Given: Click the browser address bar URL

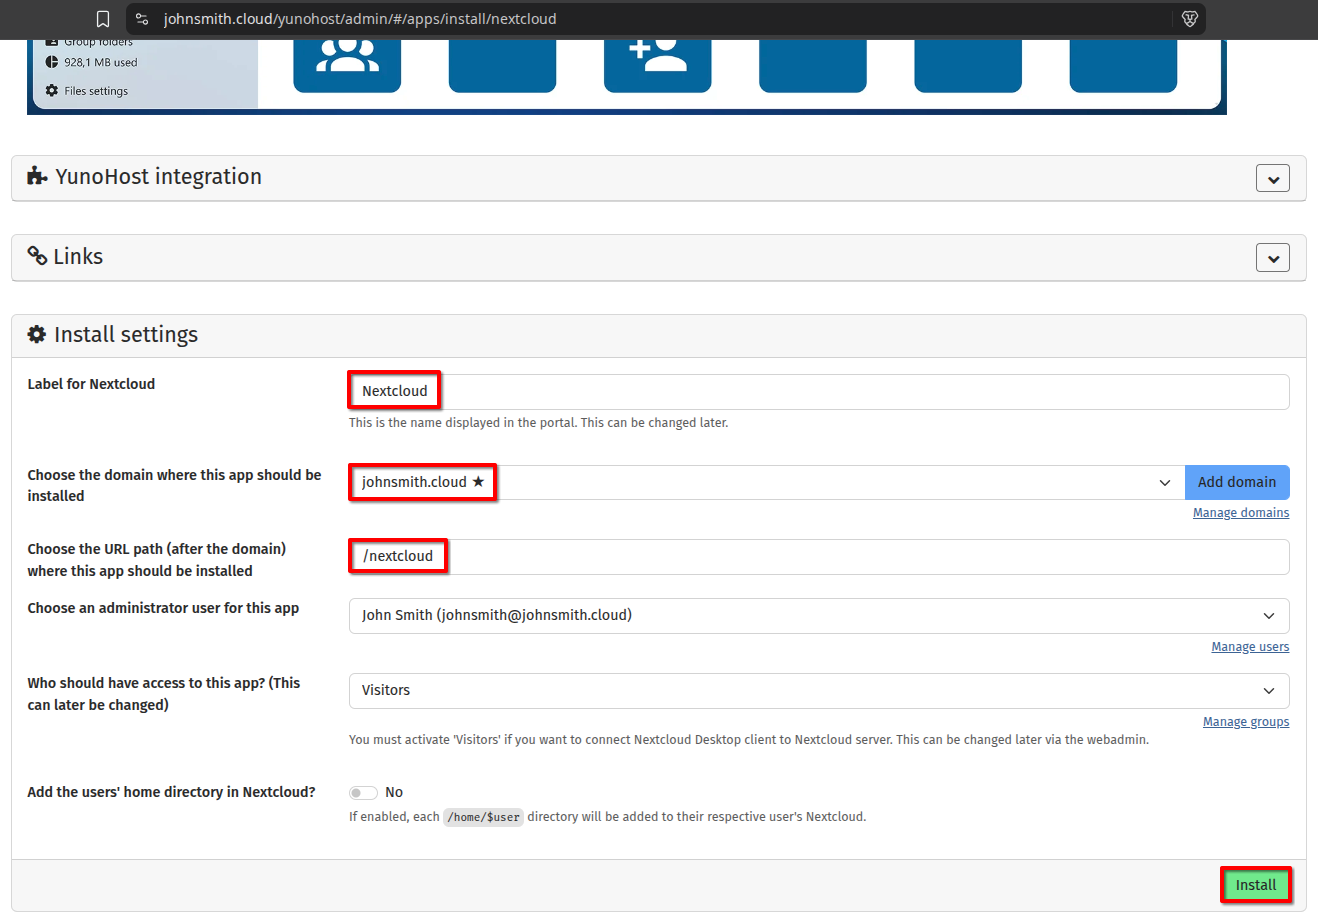Looking at the screenshot, I should tap(360, 19).
